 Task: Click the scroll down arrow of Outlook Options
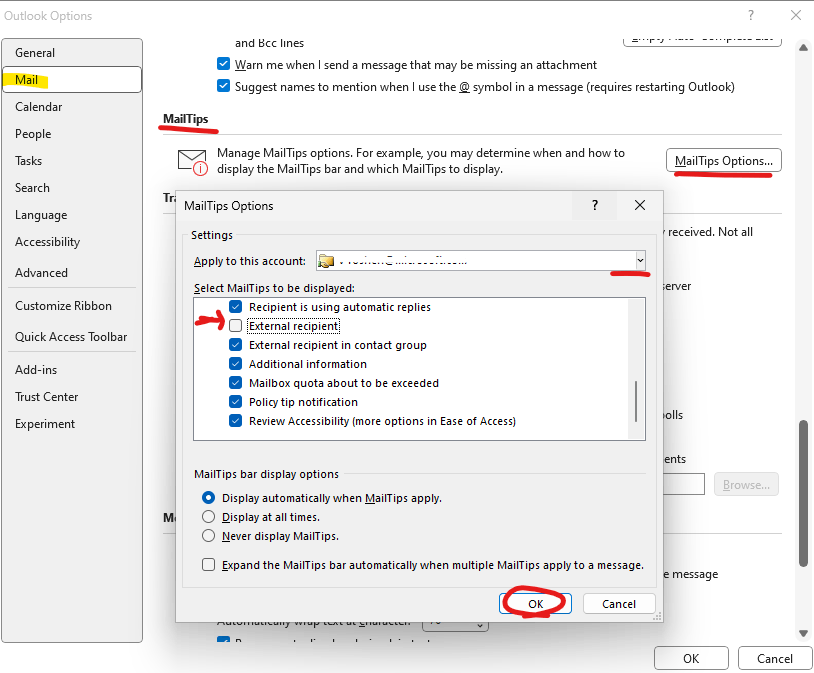pos(803,633)
